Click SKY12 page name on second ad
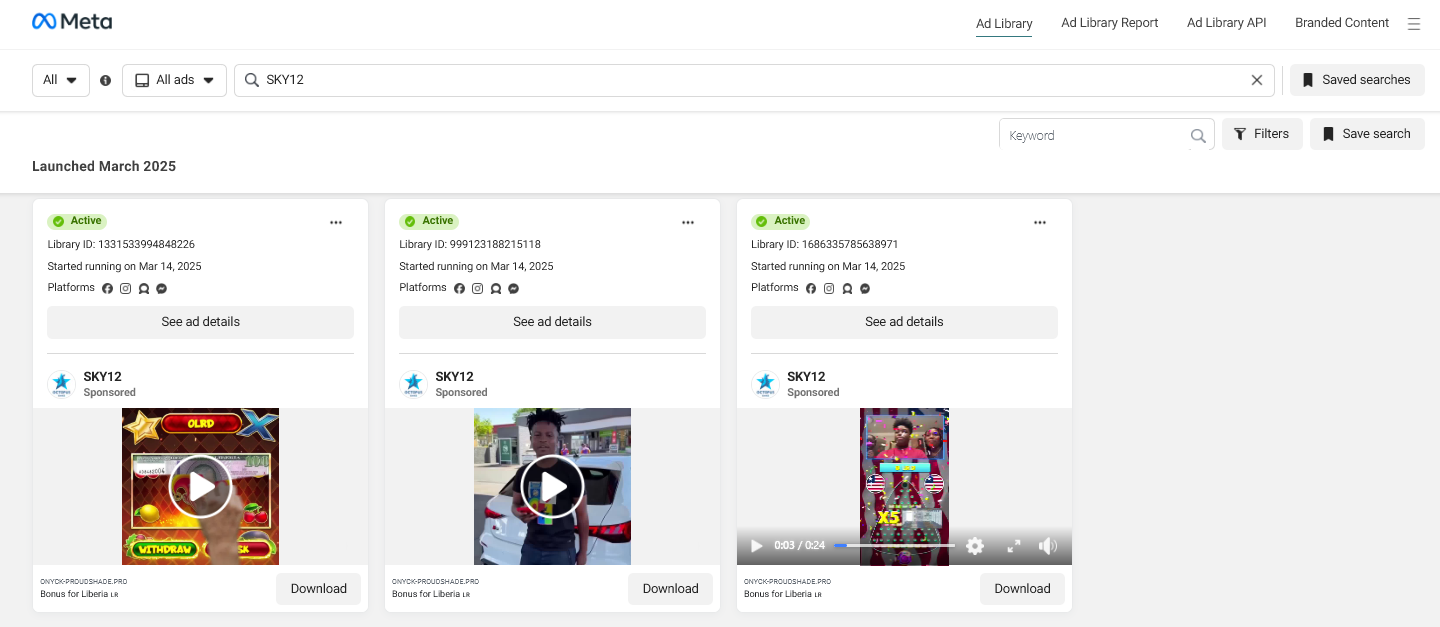The width and height of the screenshot is (1440, 627). point(455,377)
